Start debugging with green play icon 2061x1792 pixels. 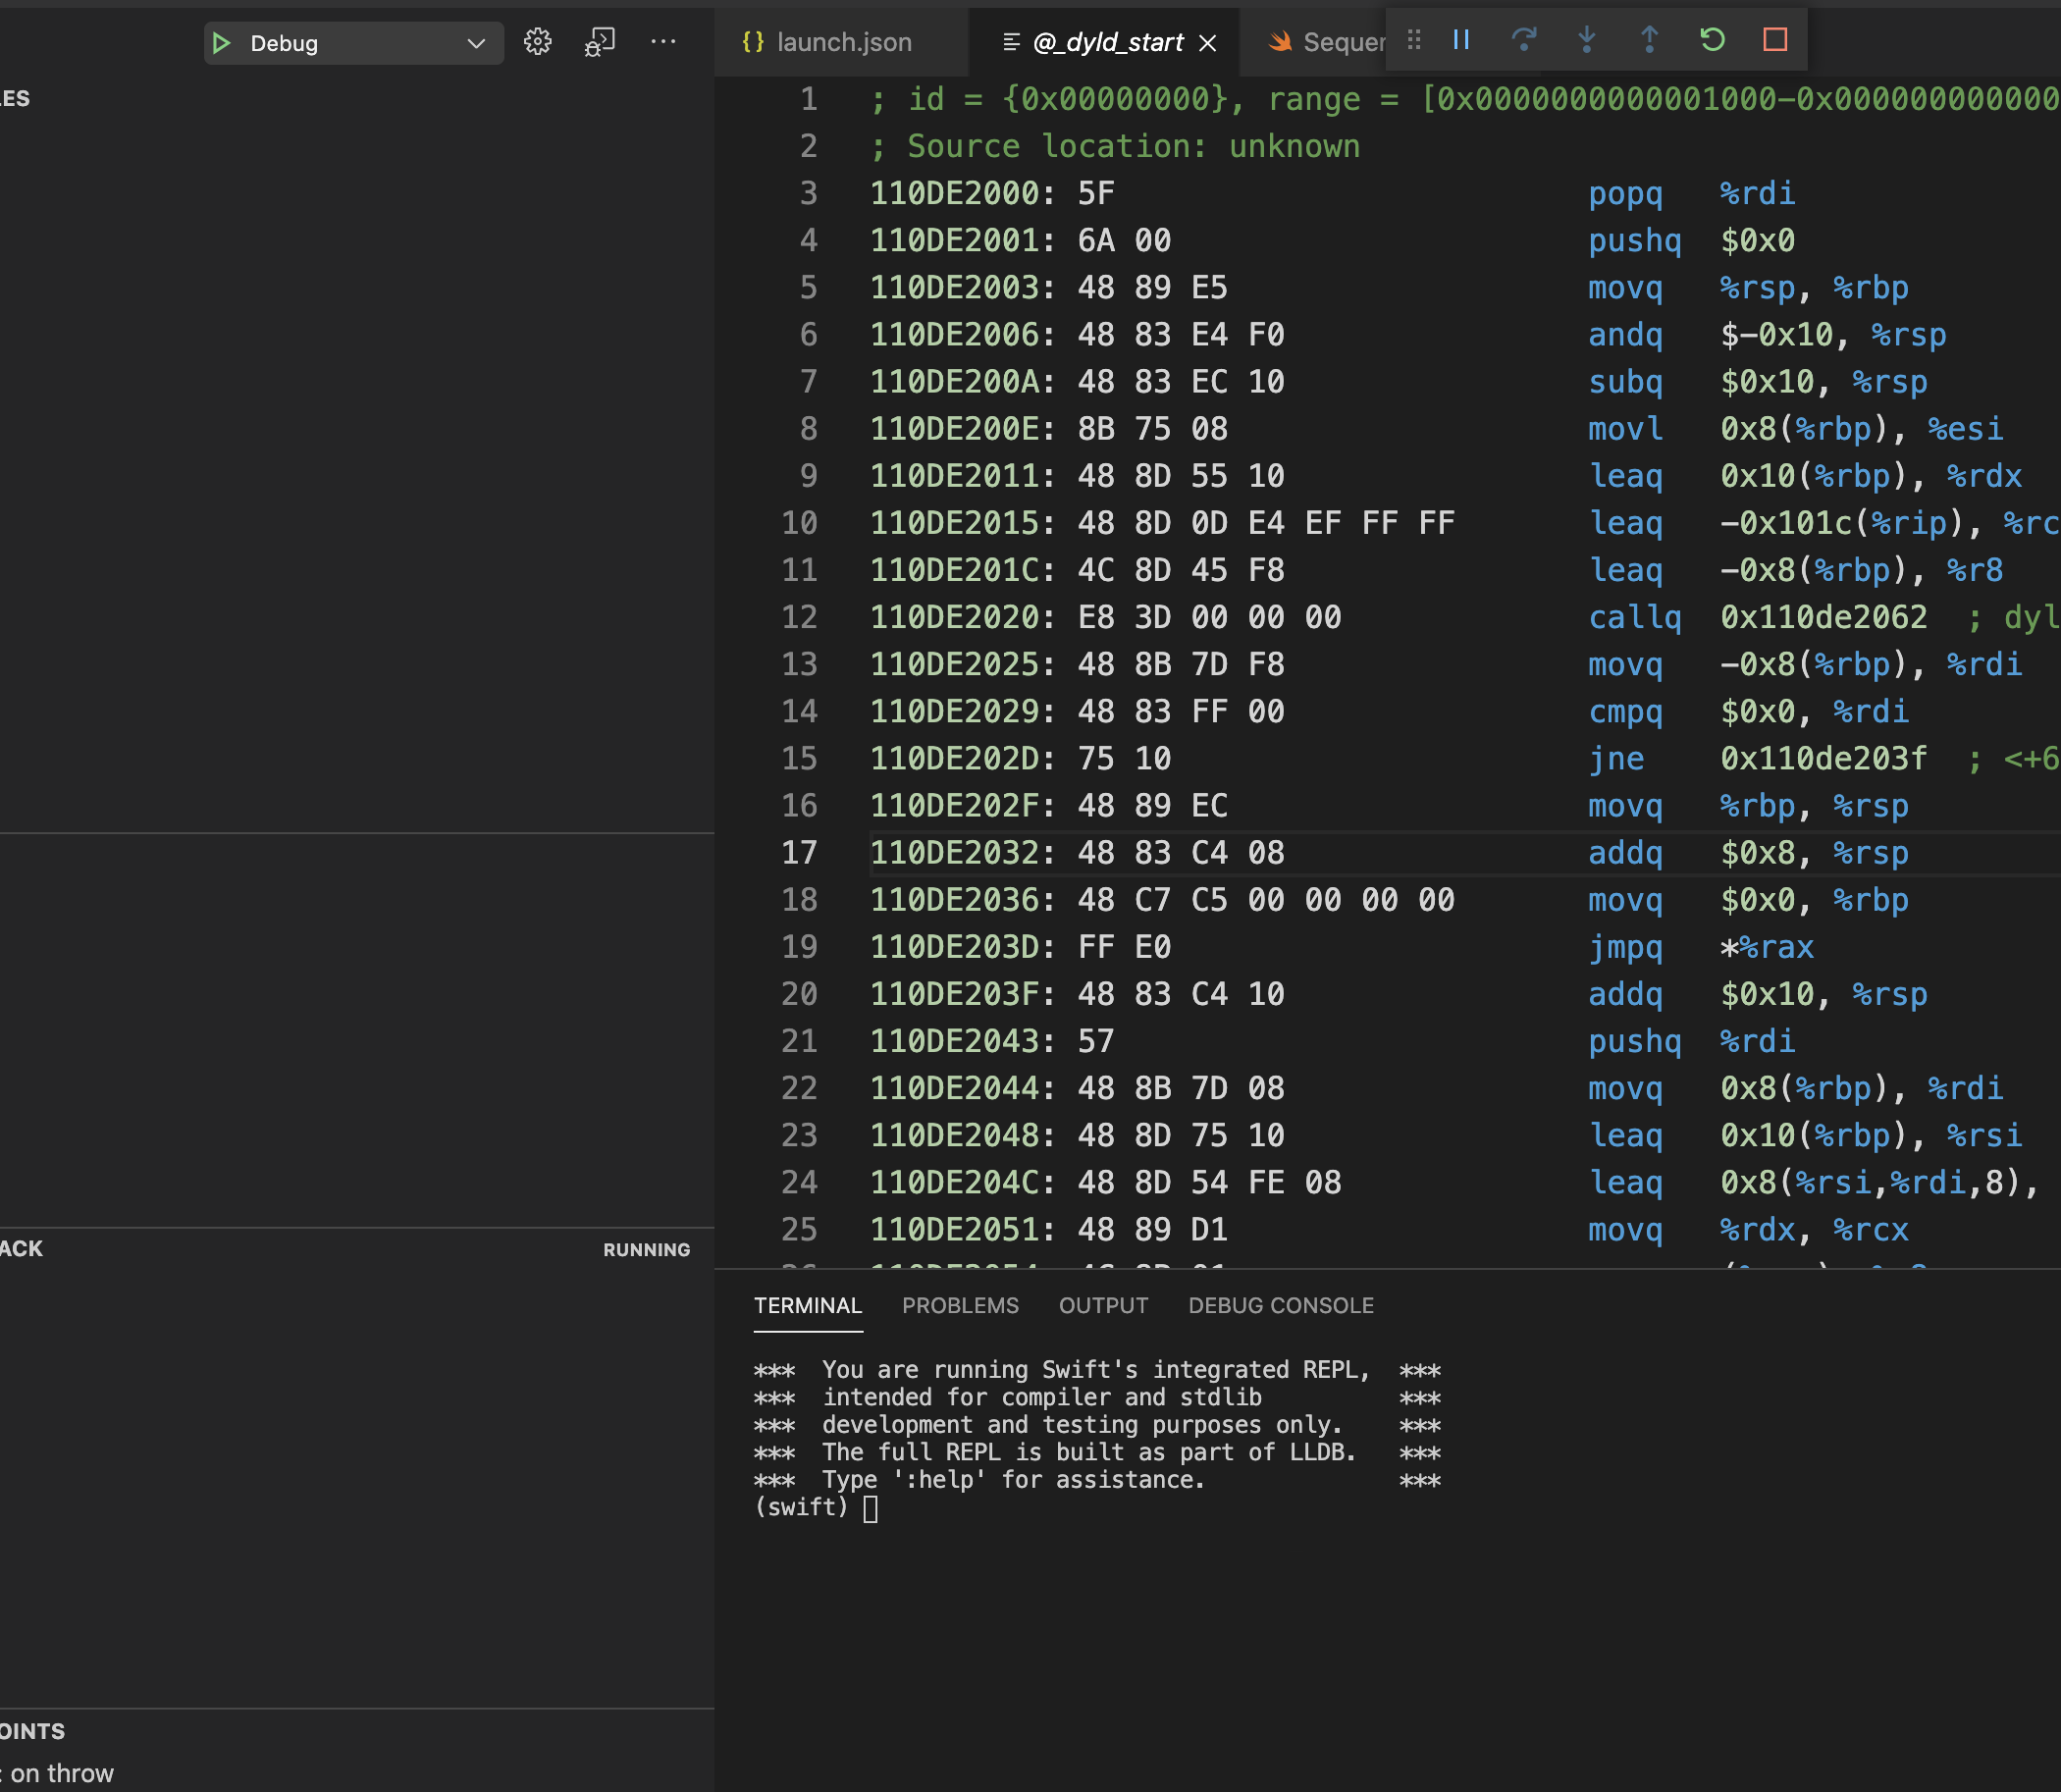coord(222,43)
